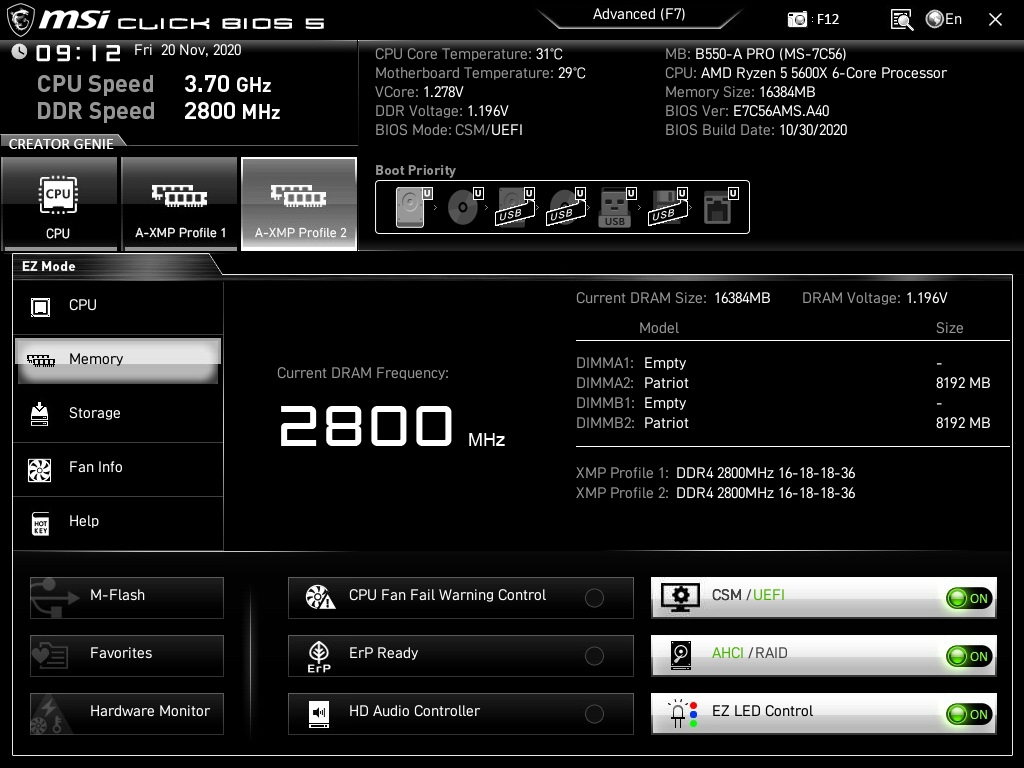Click DIMMB2 Patriot memory row
The image size is (1024, 768).
coord(783,423)
